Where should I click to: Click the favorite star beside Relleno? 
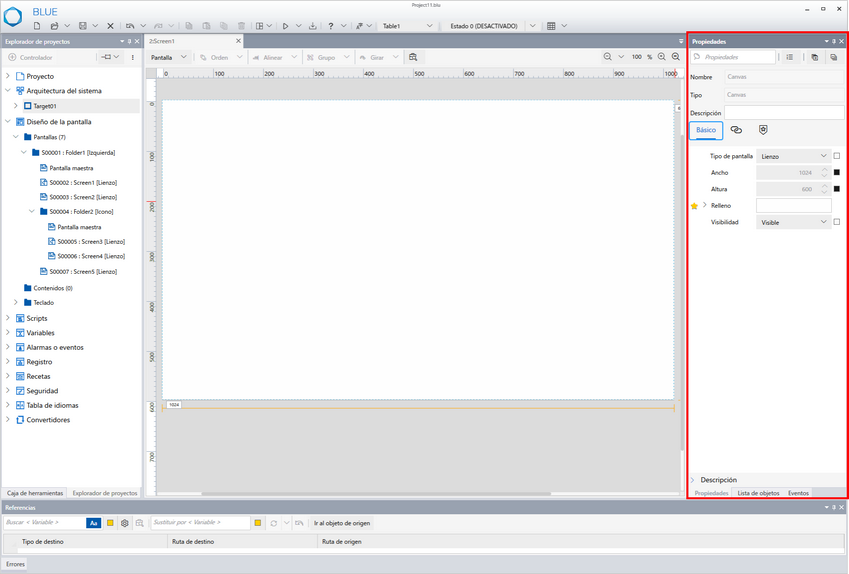coord(695,206)
